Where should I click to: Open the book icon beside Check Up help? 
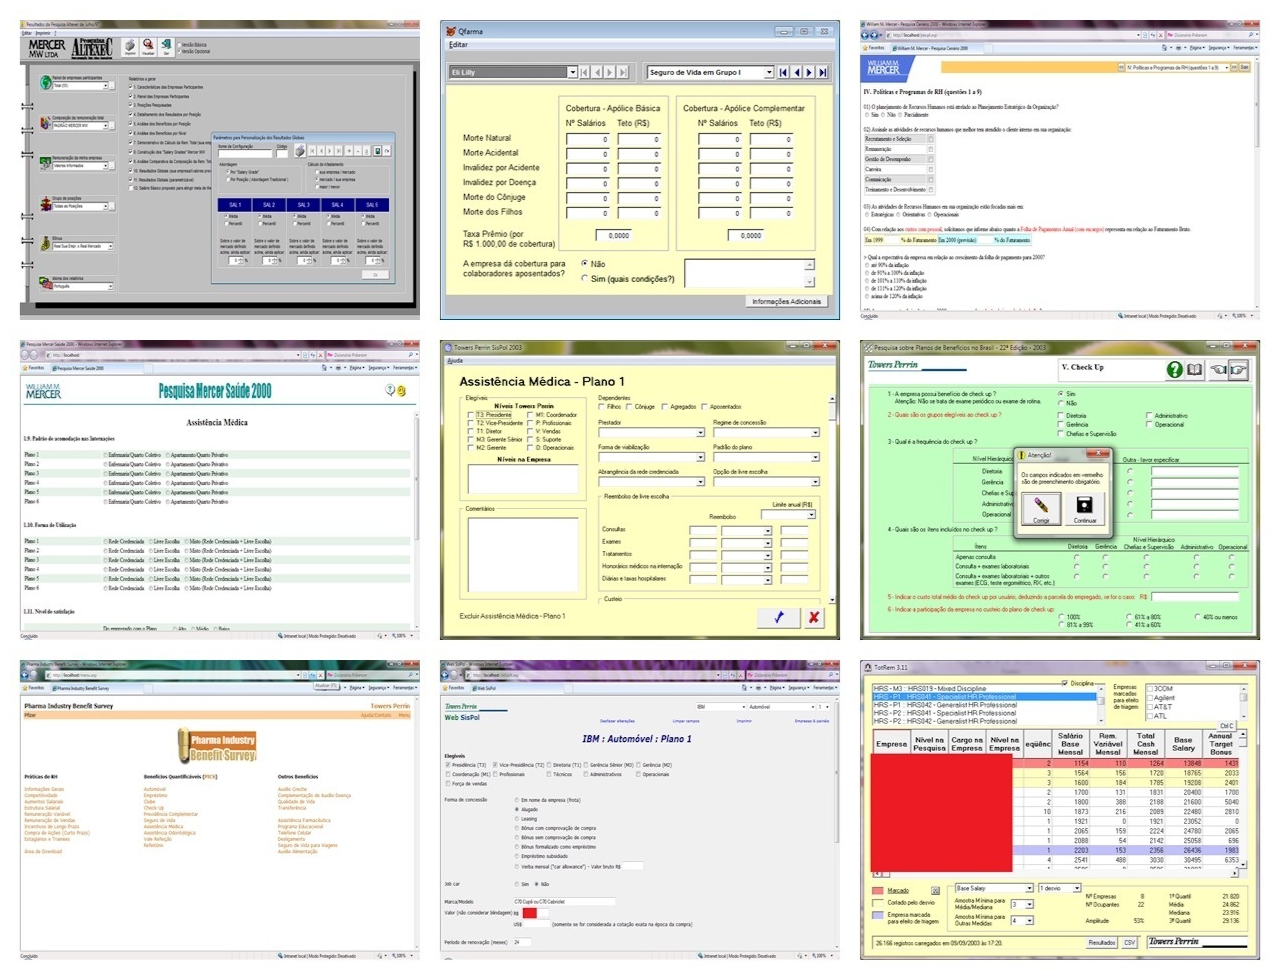point(1194,370)
